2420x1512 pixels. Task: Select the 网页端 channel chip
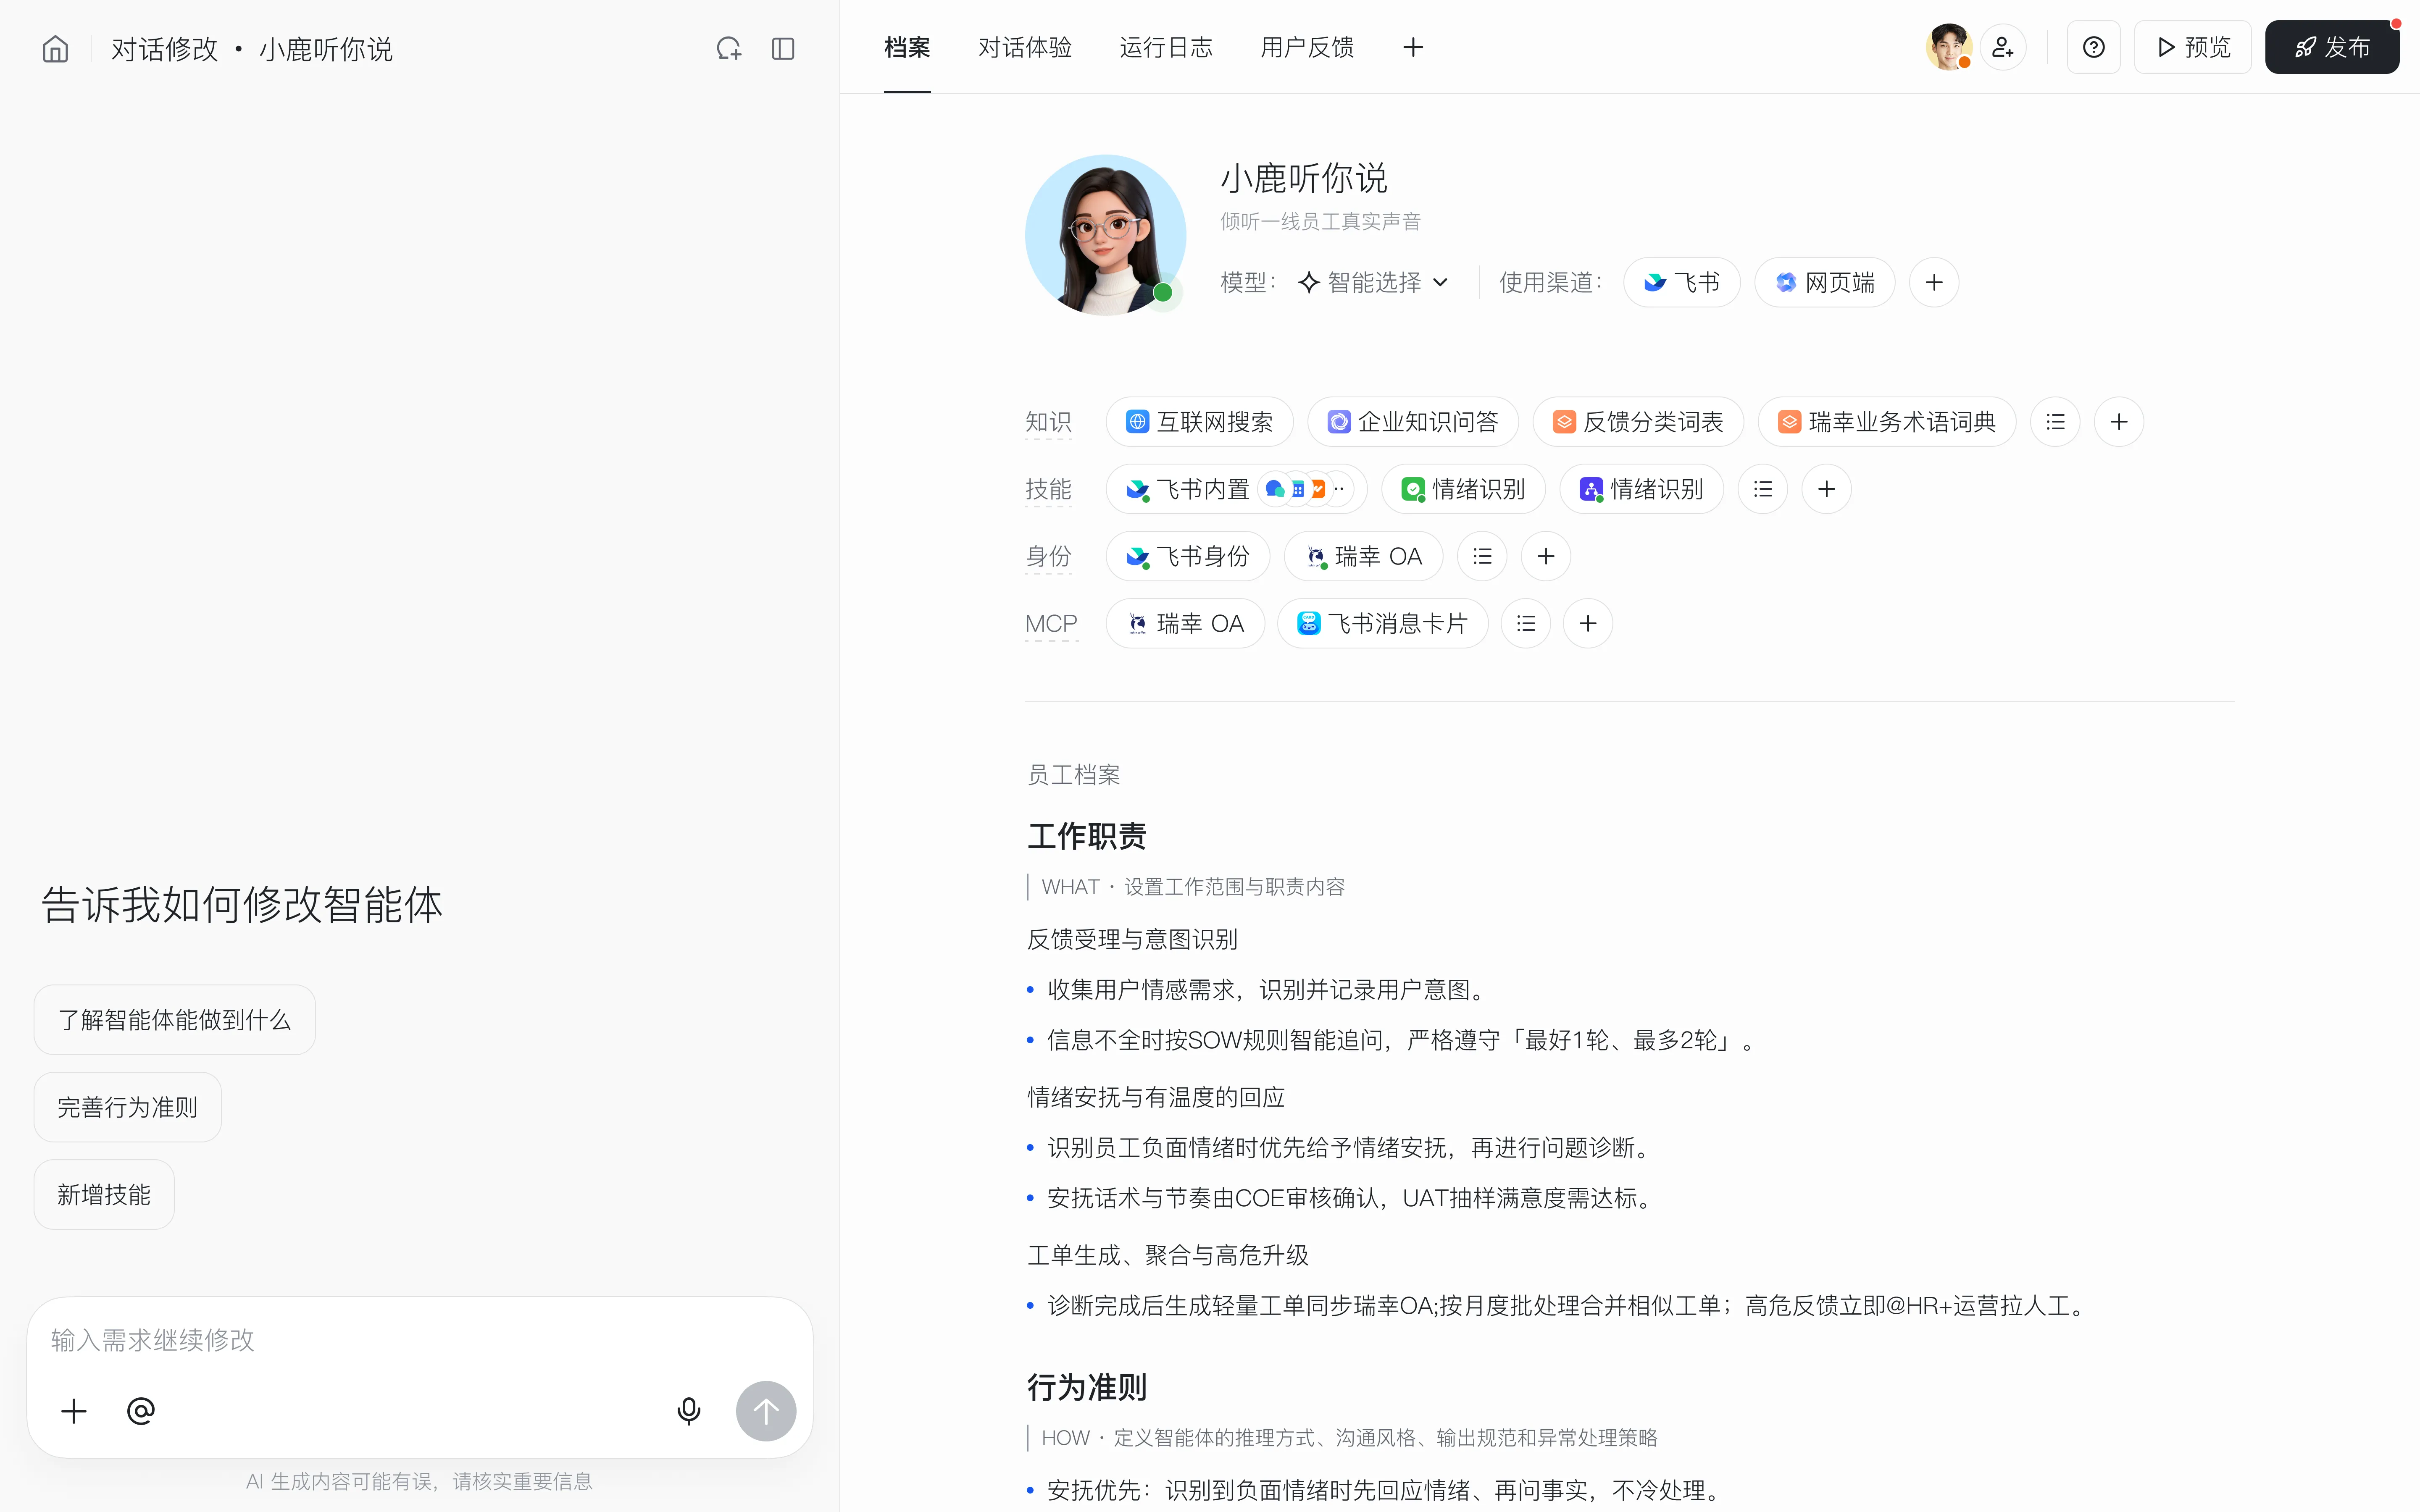[x=1825, y=282]
